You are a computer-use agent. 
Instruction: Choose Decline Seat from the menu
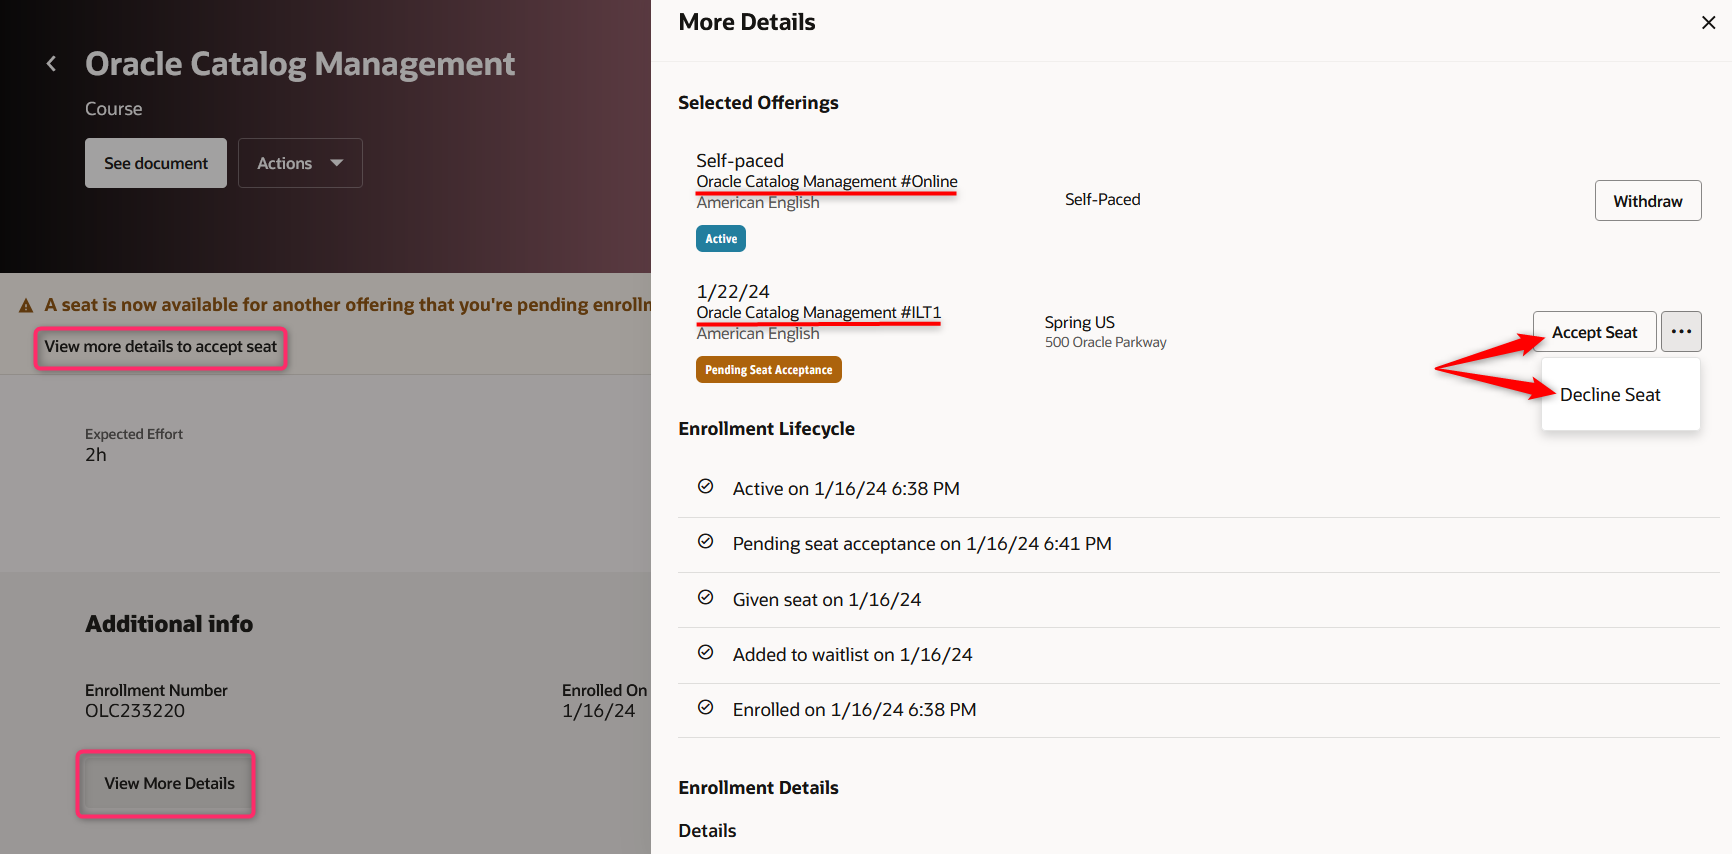[x=1610, y=395]
